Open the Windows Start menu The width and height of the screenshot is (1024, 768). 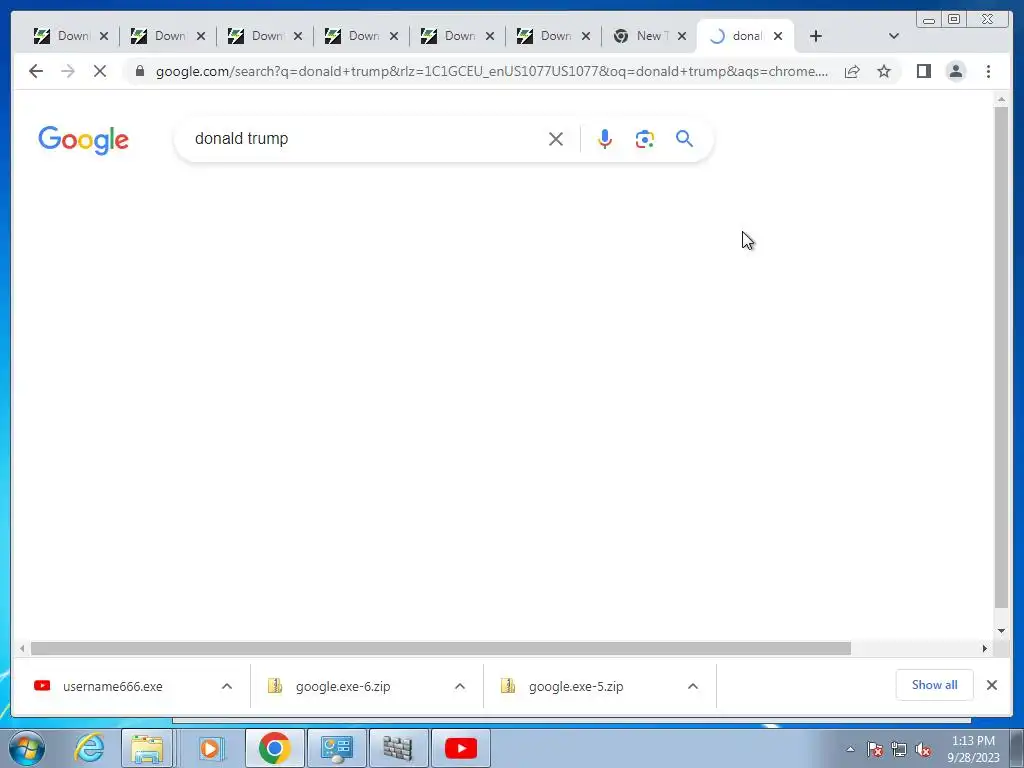coord(27,748)
